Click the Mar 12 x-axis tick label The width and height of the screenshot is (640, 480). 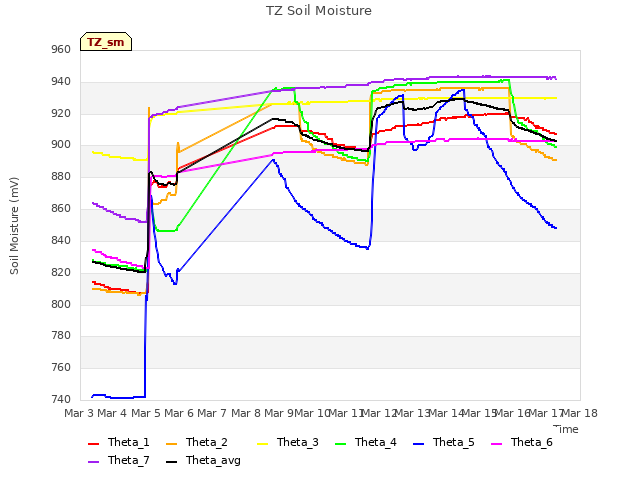pyautogui.click(x=380, y=413)
